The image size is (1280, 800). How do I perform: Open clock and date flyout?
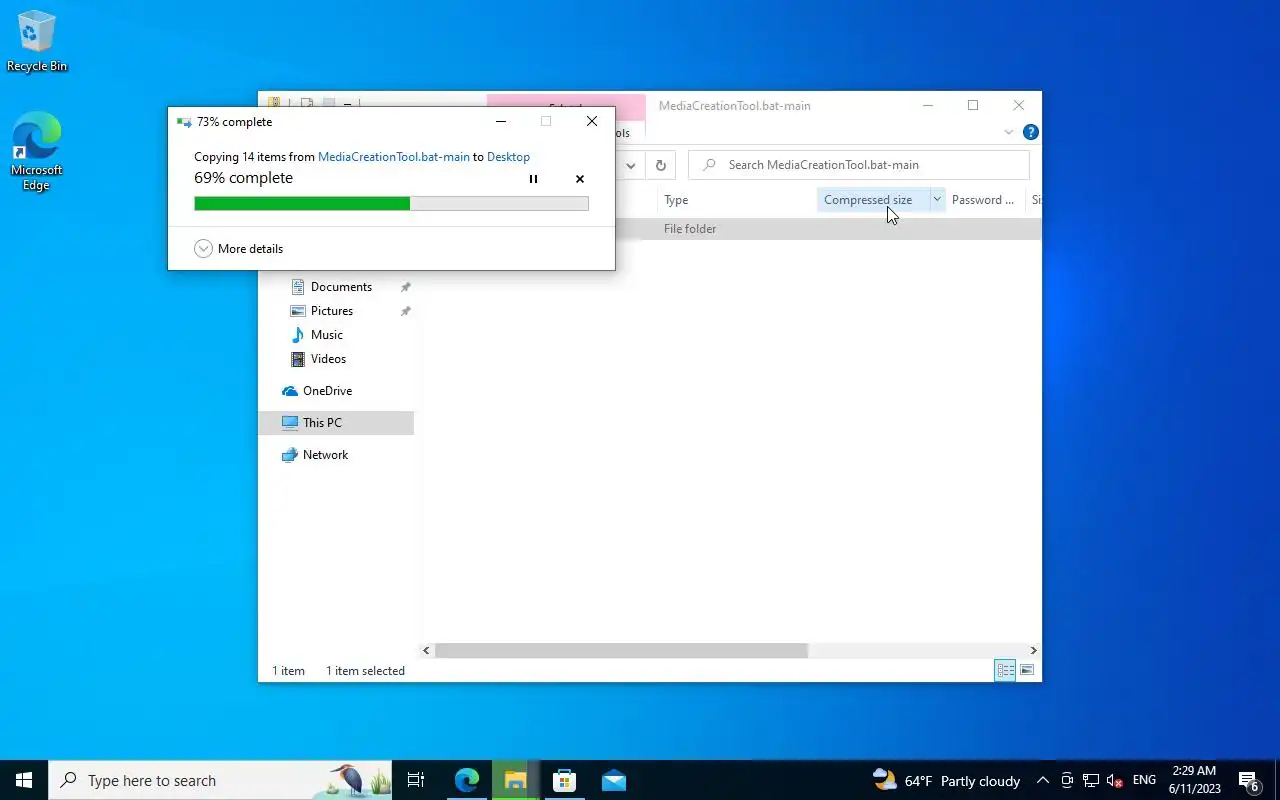(x=1194, y=780)
